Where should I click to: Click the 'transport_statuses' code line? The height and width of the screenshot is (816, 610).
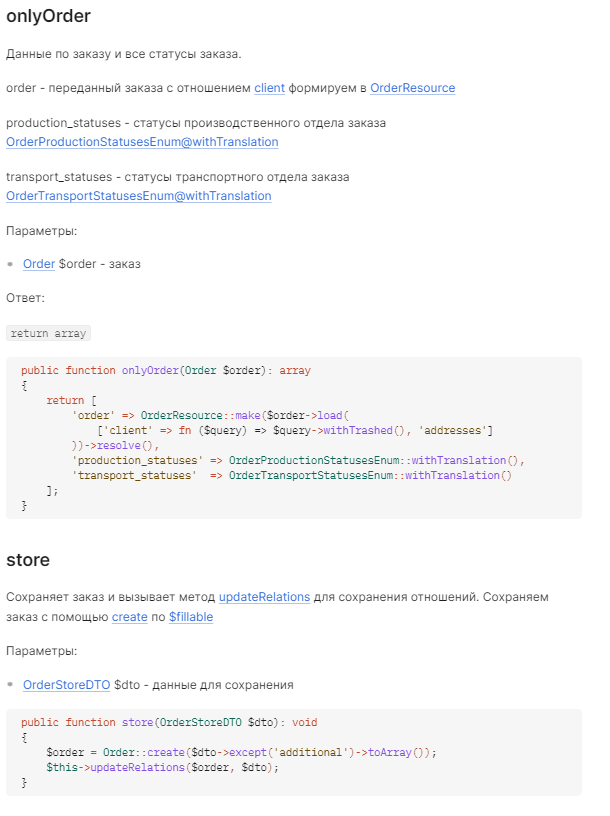point(292,476)
